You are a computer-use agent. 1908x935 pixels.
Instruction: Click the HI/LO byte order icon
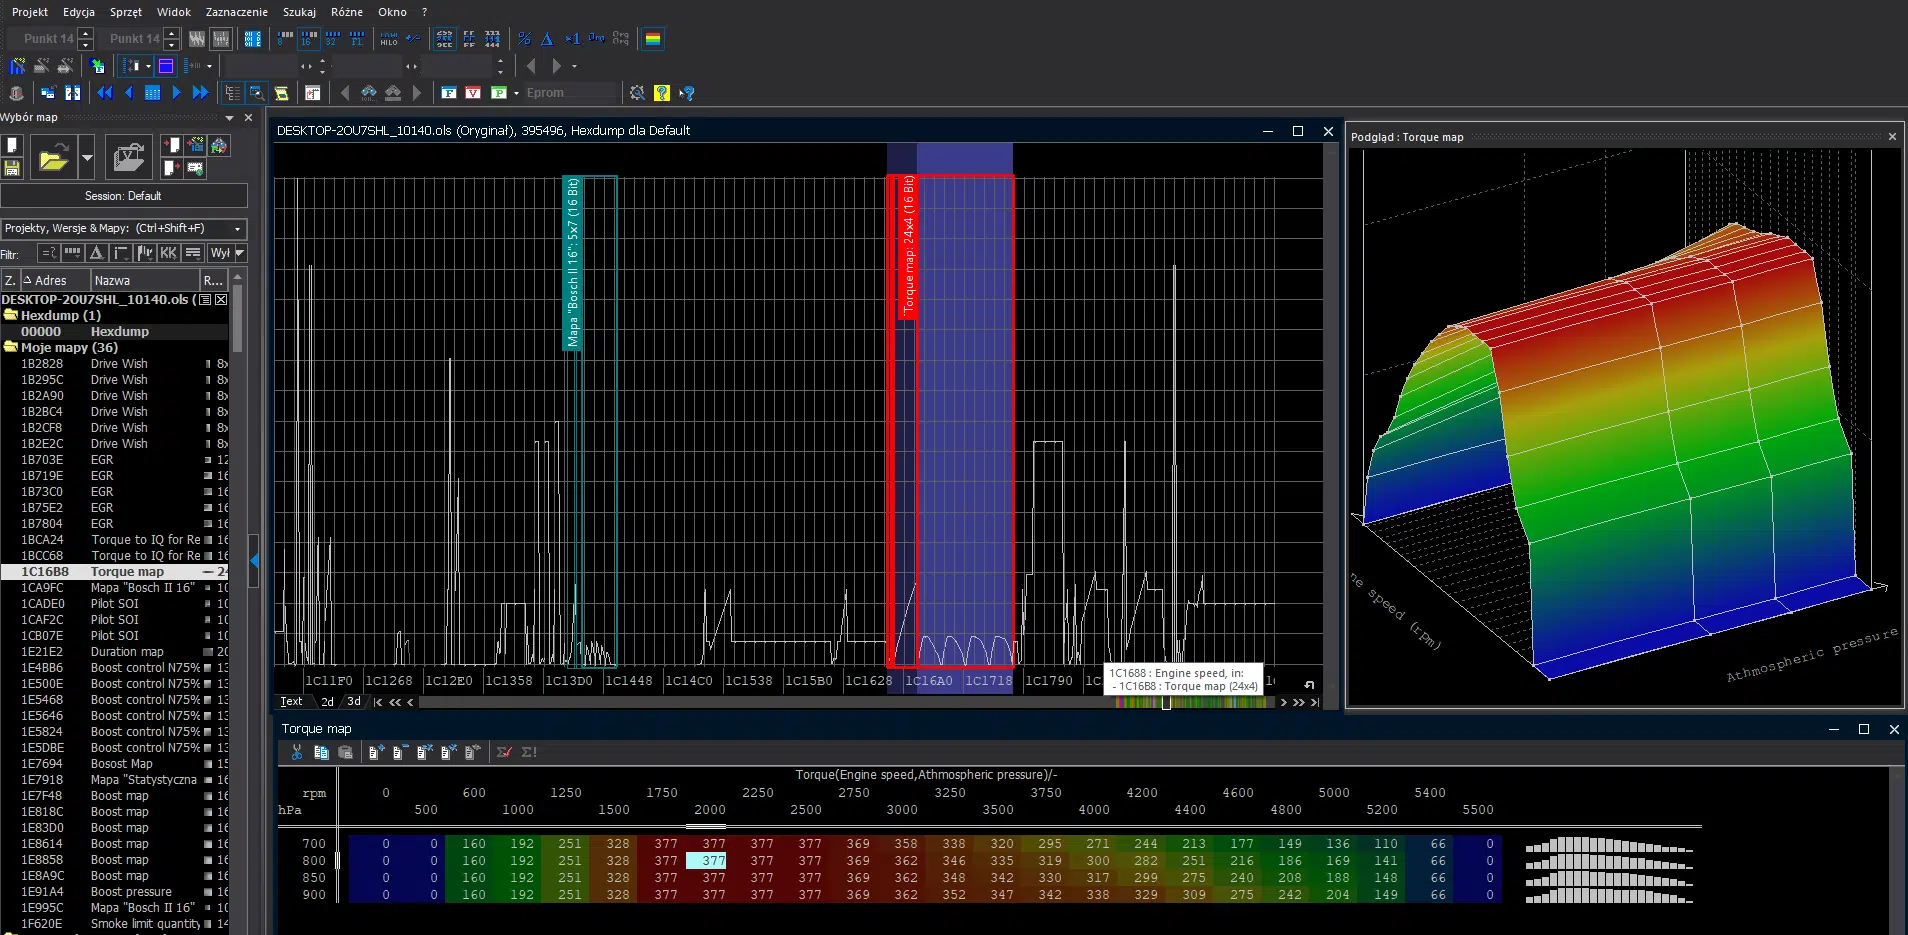389,39
